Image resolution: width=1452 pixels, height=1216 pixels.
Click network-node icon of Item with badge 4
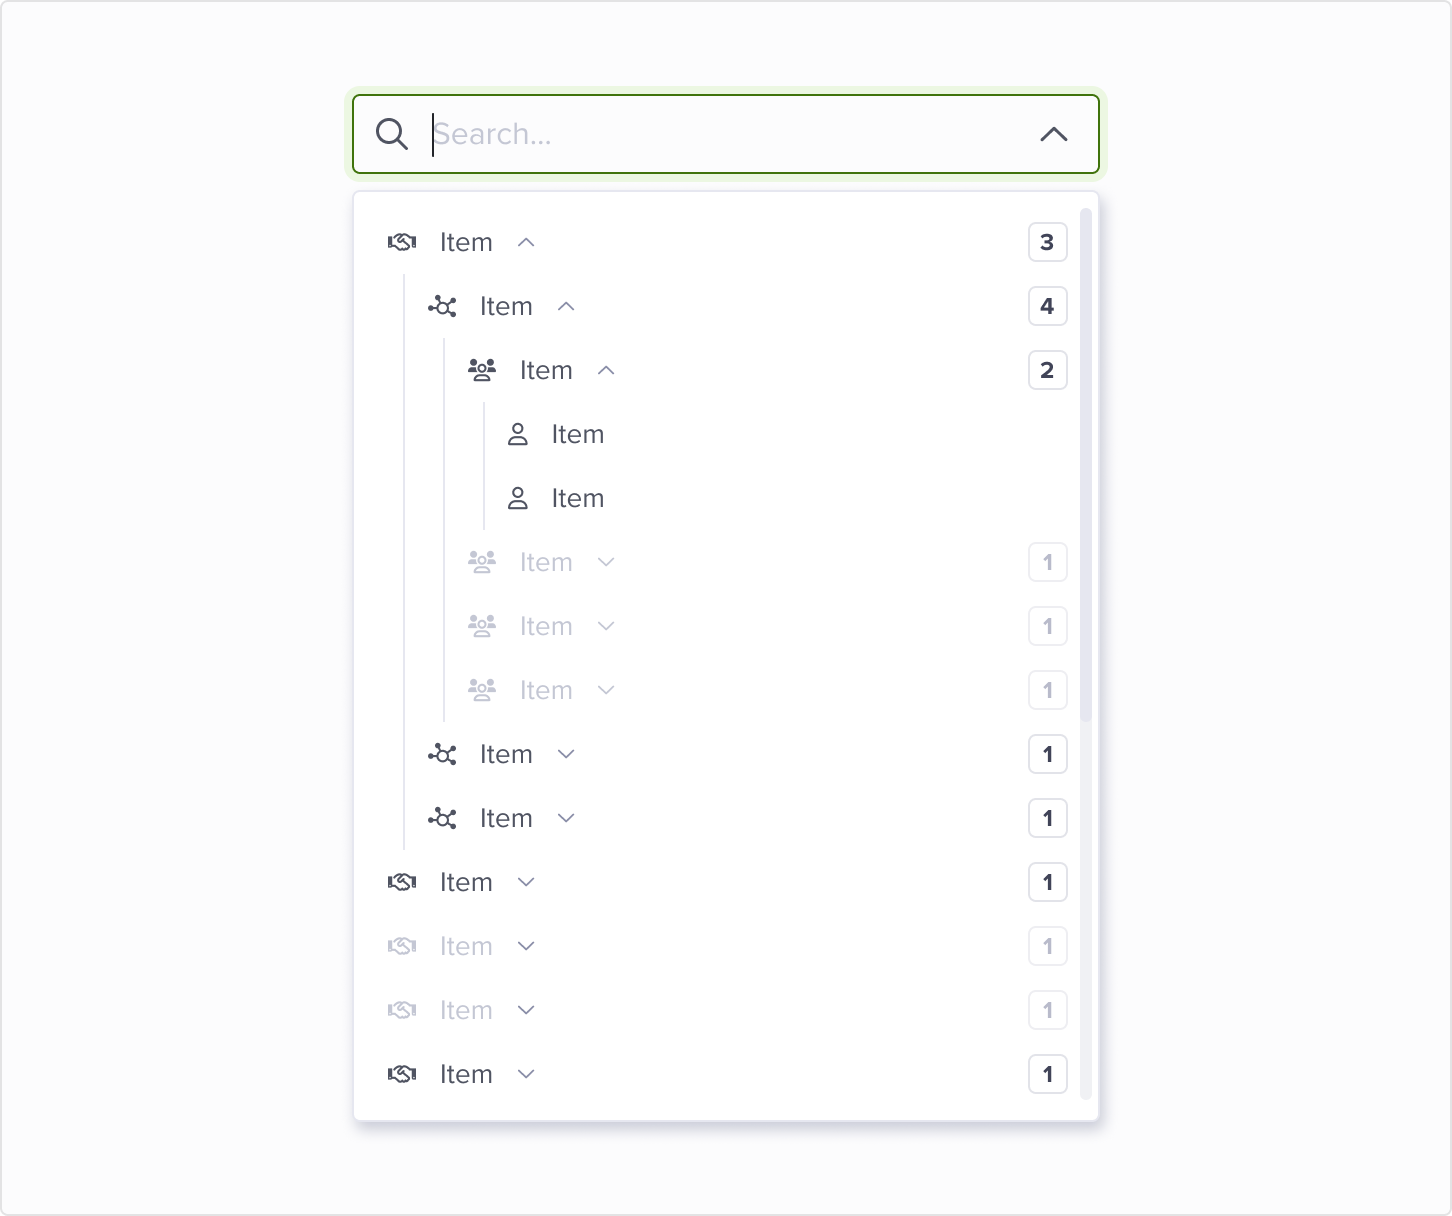click(x=442, y=306)
